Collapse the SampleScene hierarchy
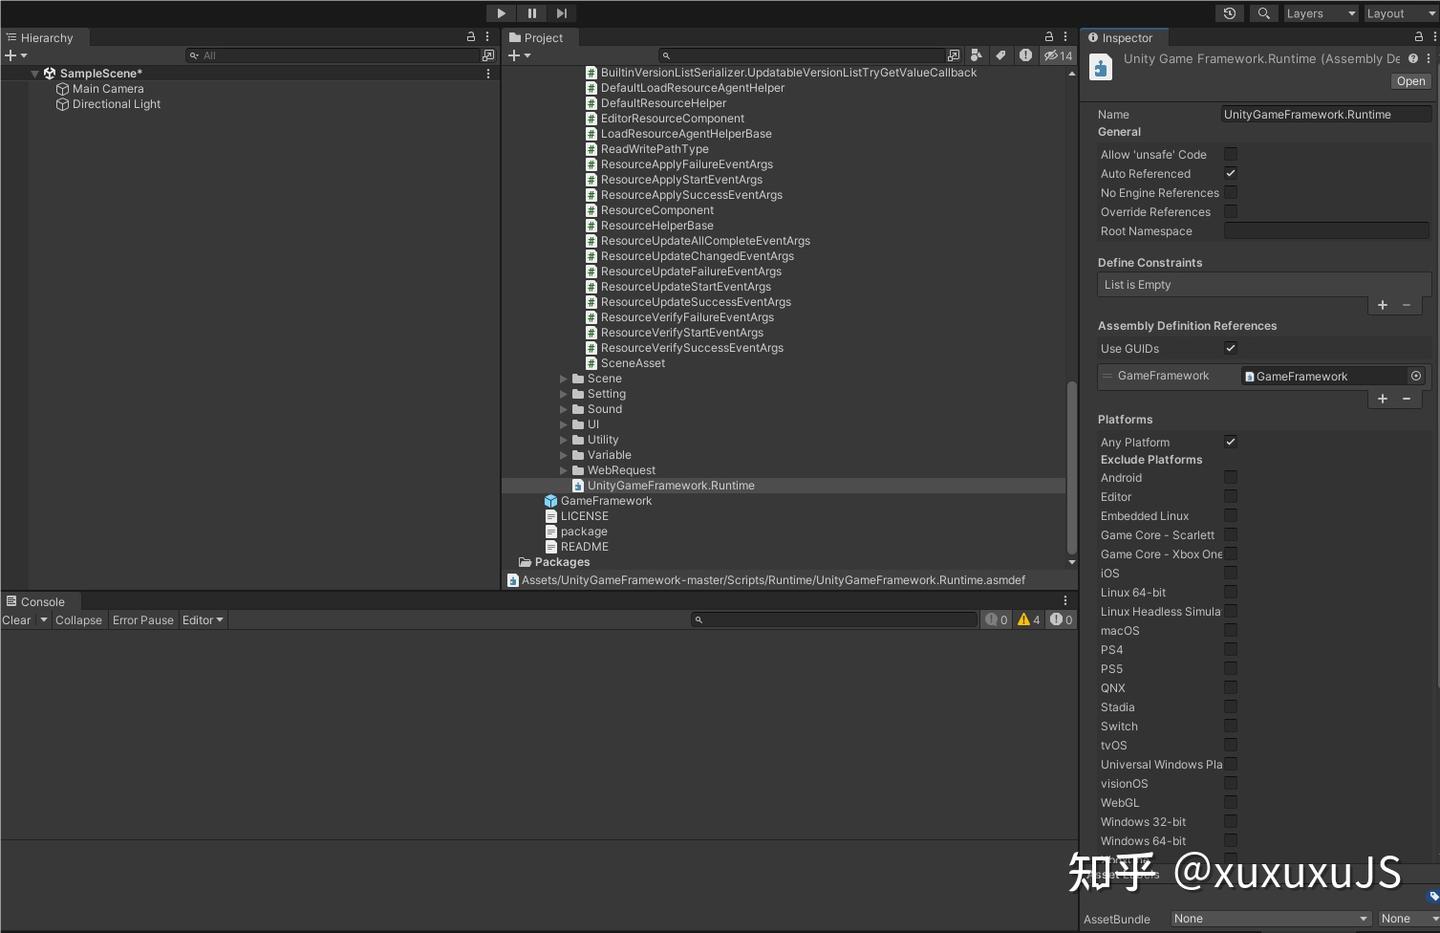The image size is (1440, 933). (35, 72)
